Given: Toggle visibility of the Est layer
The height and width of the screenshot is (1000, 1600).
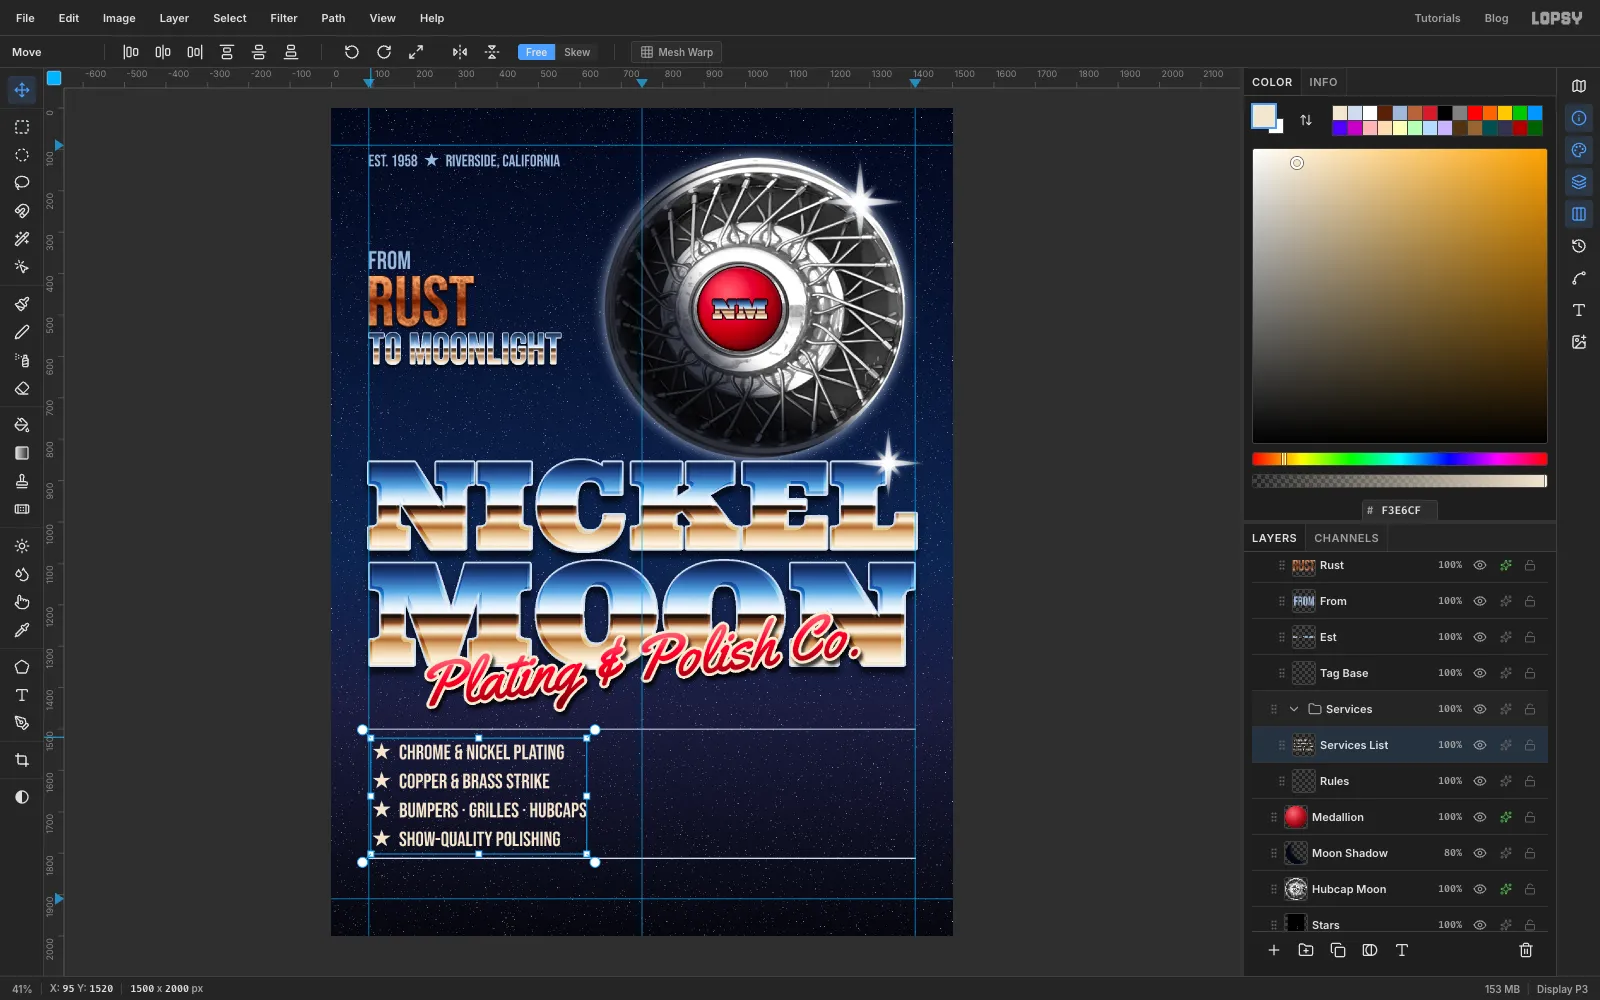Looking at the screenshot, I should click(1480, 637).
